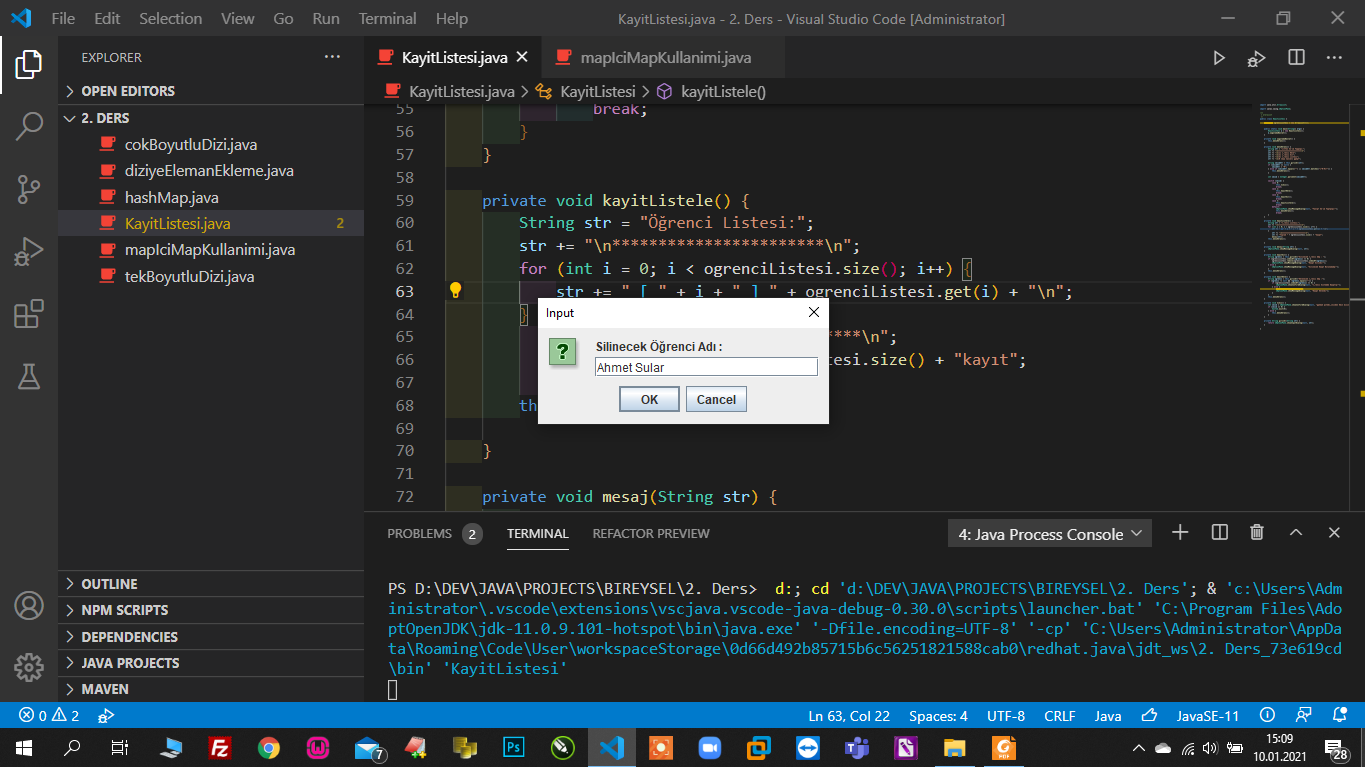Open the Search view in activity bar
The height and width of the screenshot is (767, 1365).
(x=29, y=126)
